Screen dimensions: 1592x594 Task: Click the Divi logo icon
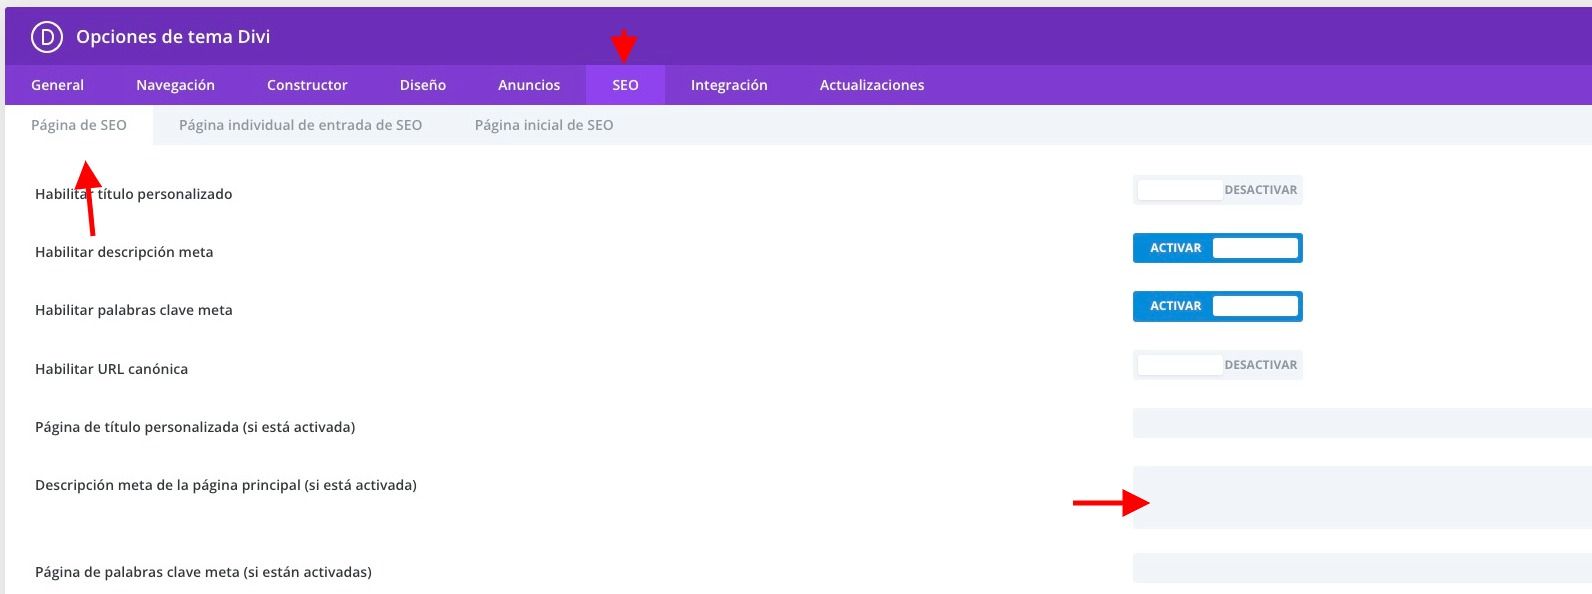point(47,37)
